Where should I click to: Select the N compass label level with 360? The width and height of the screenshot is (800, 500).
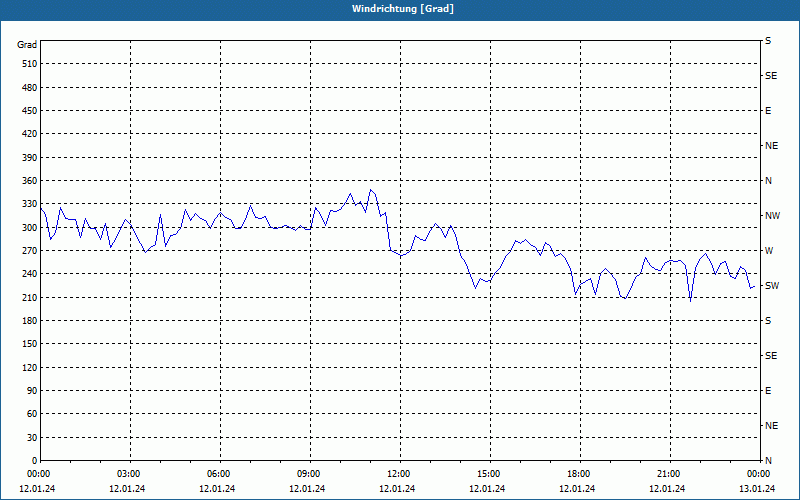click(768, 181)
